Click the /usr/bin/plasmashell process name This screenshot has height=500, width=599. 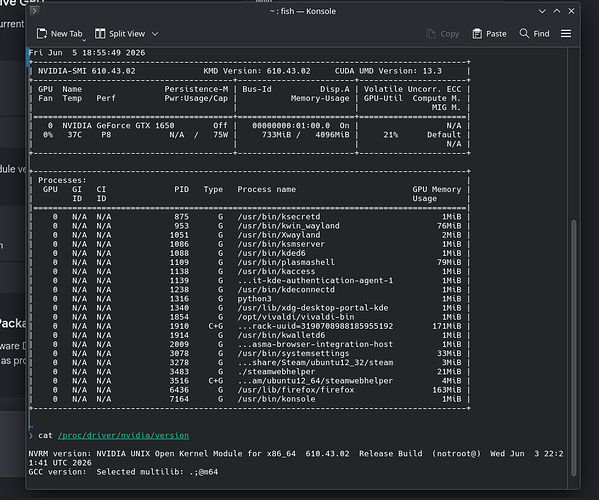(x=286, y=262)
